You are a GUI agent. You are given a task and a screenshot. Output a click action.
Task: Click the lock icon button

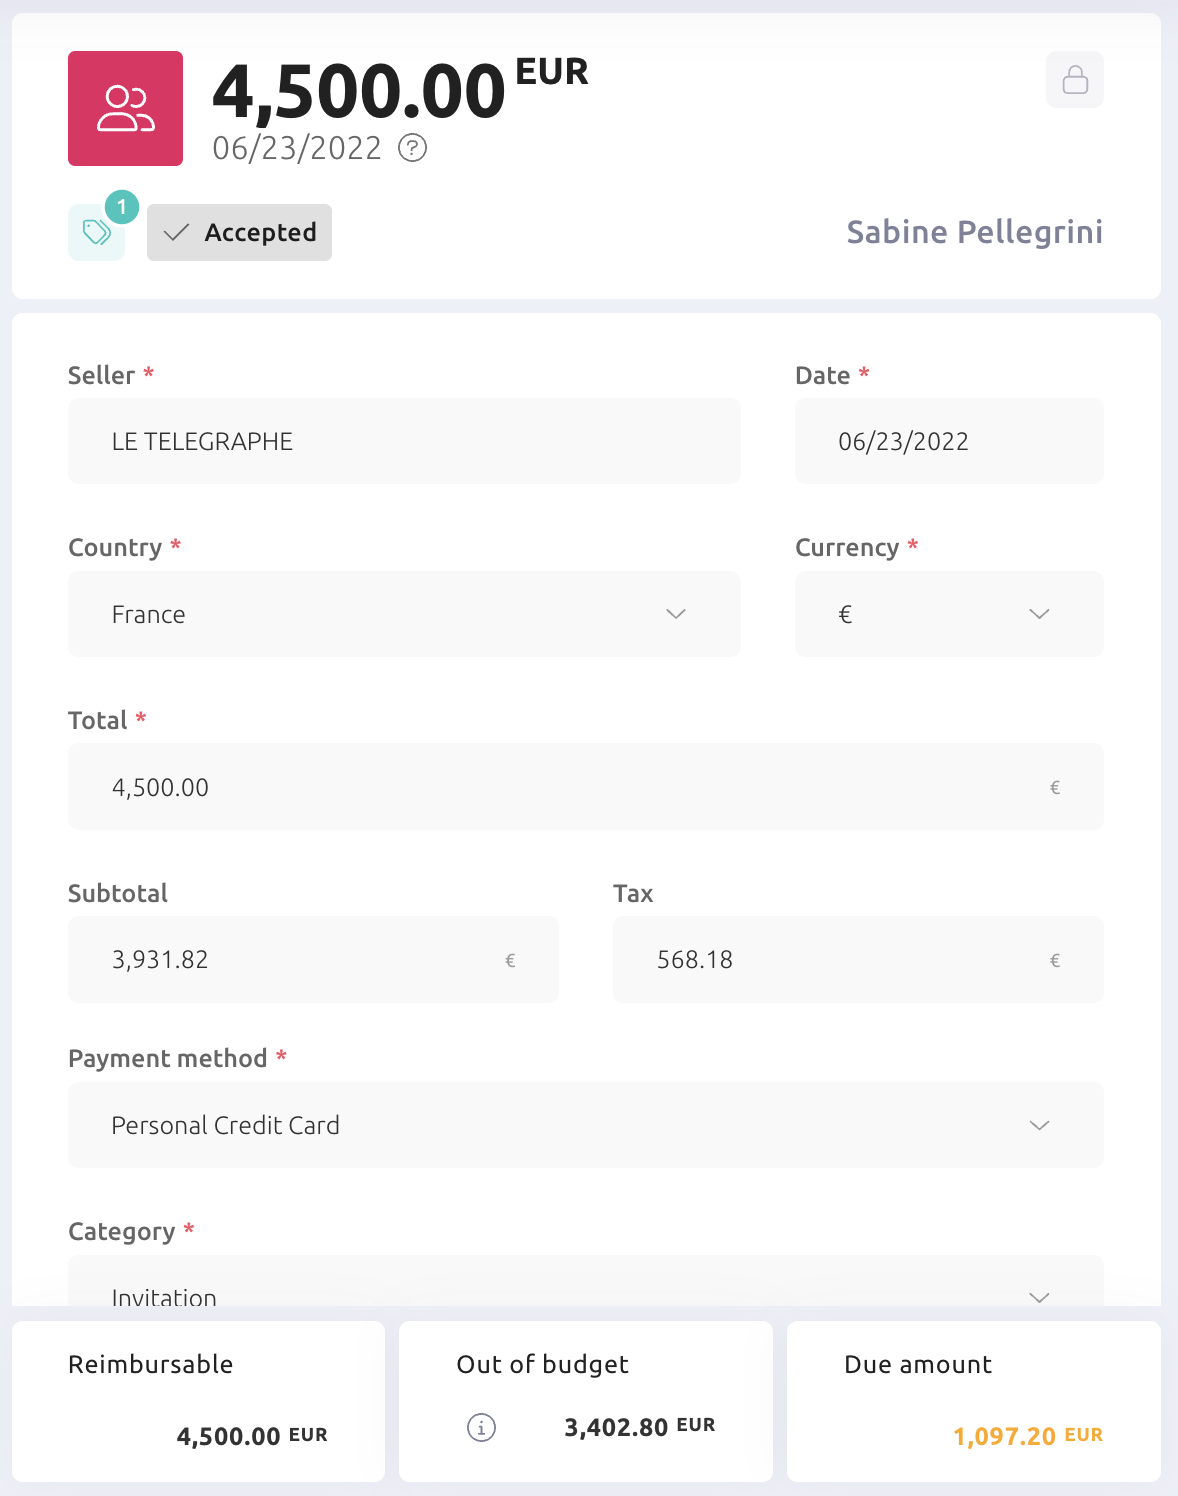1075,79
